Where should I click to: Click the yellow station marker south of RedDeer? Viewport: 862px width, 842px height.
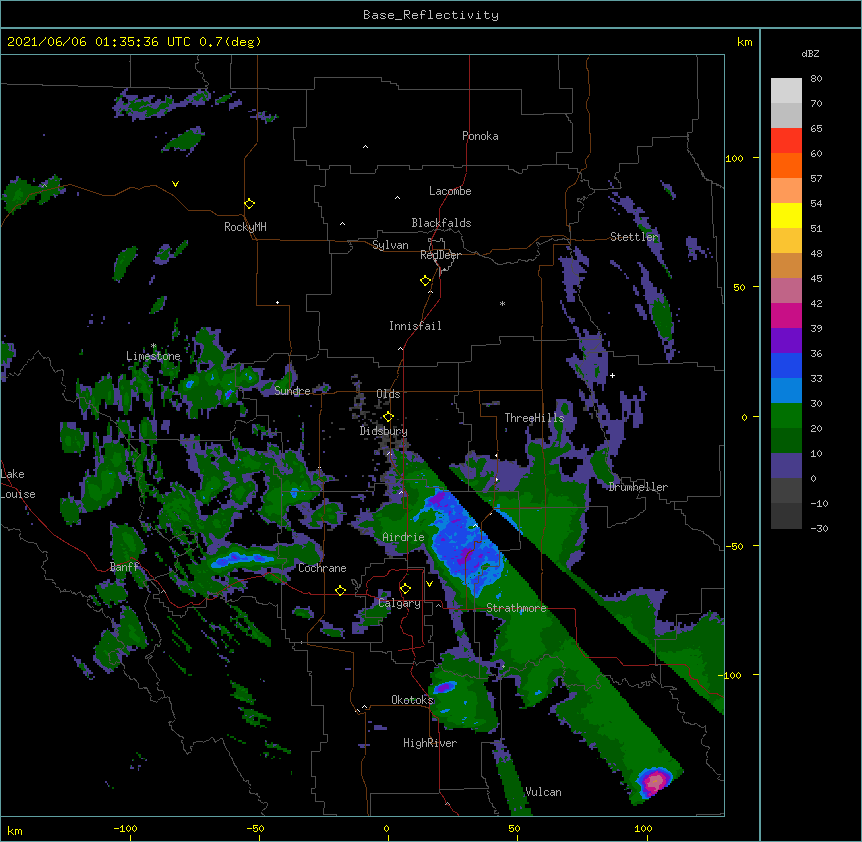[x=425, y=281]
